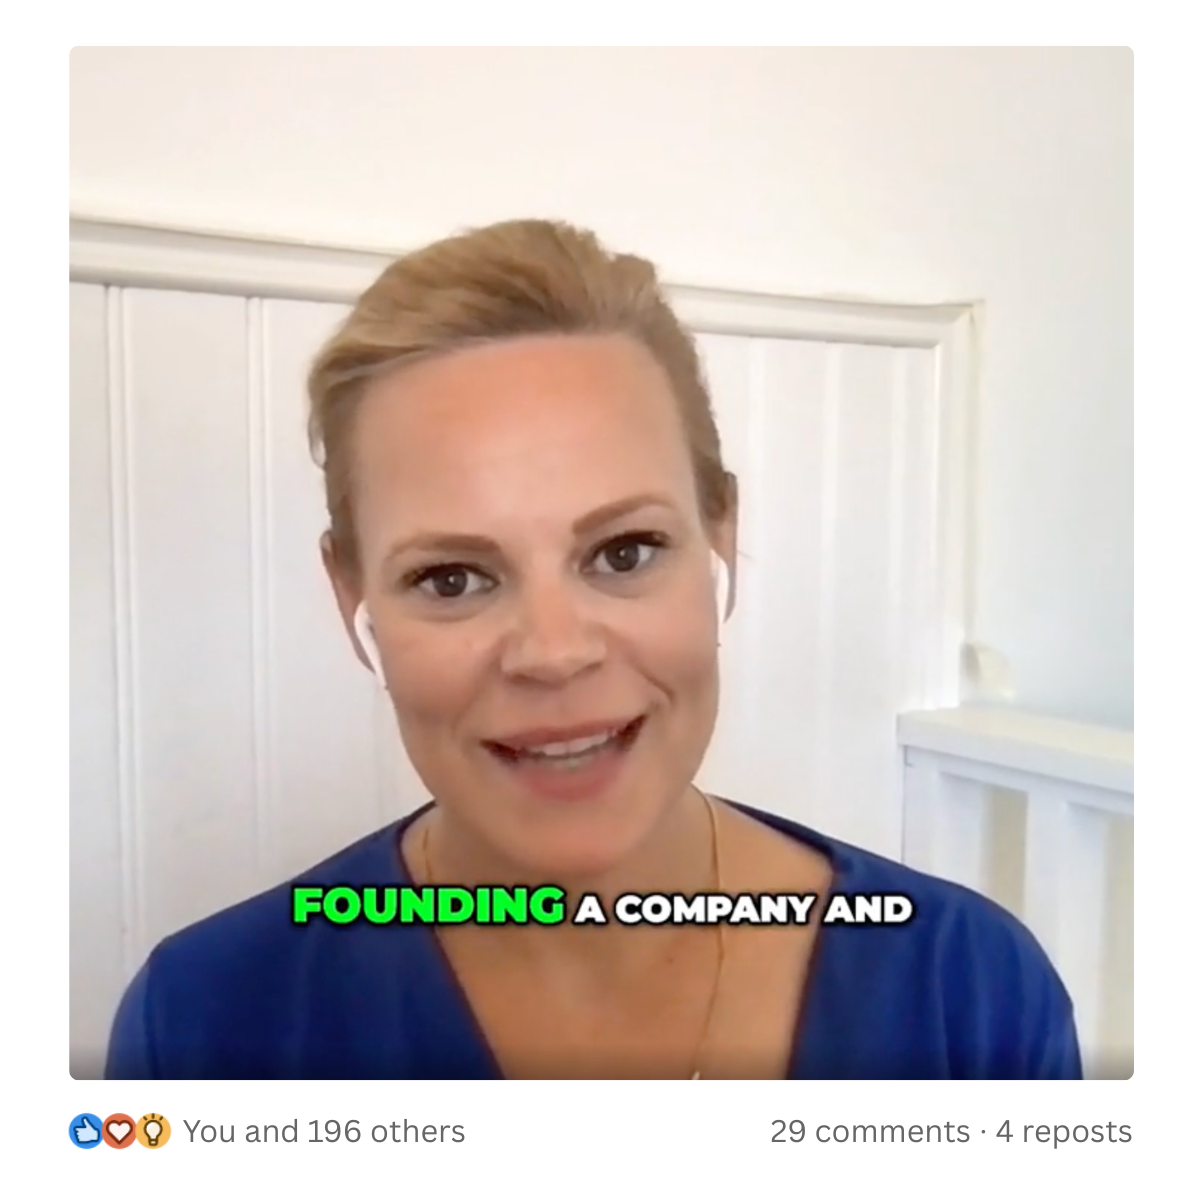Open the "You and 196 others" reactions list
The height and width of the screenshot is (1200, 1200).
[324, 1131]
